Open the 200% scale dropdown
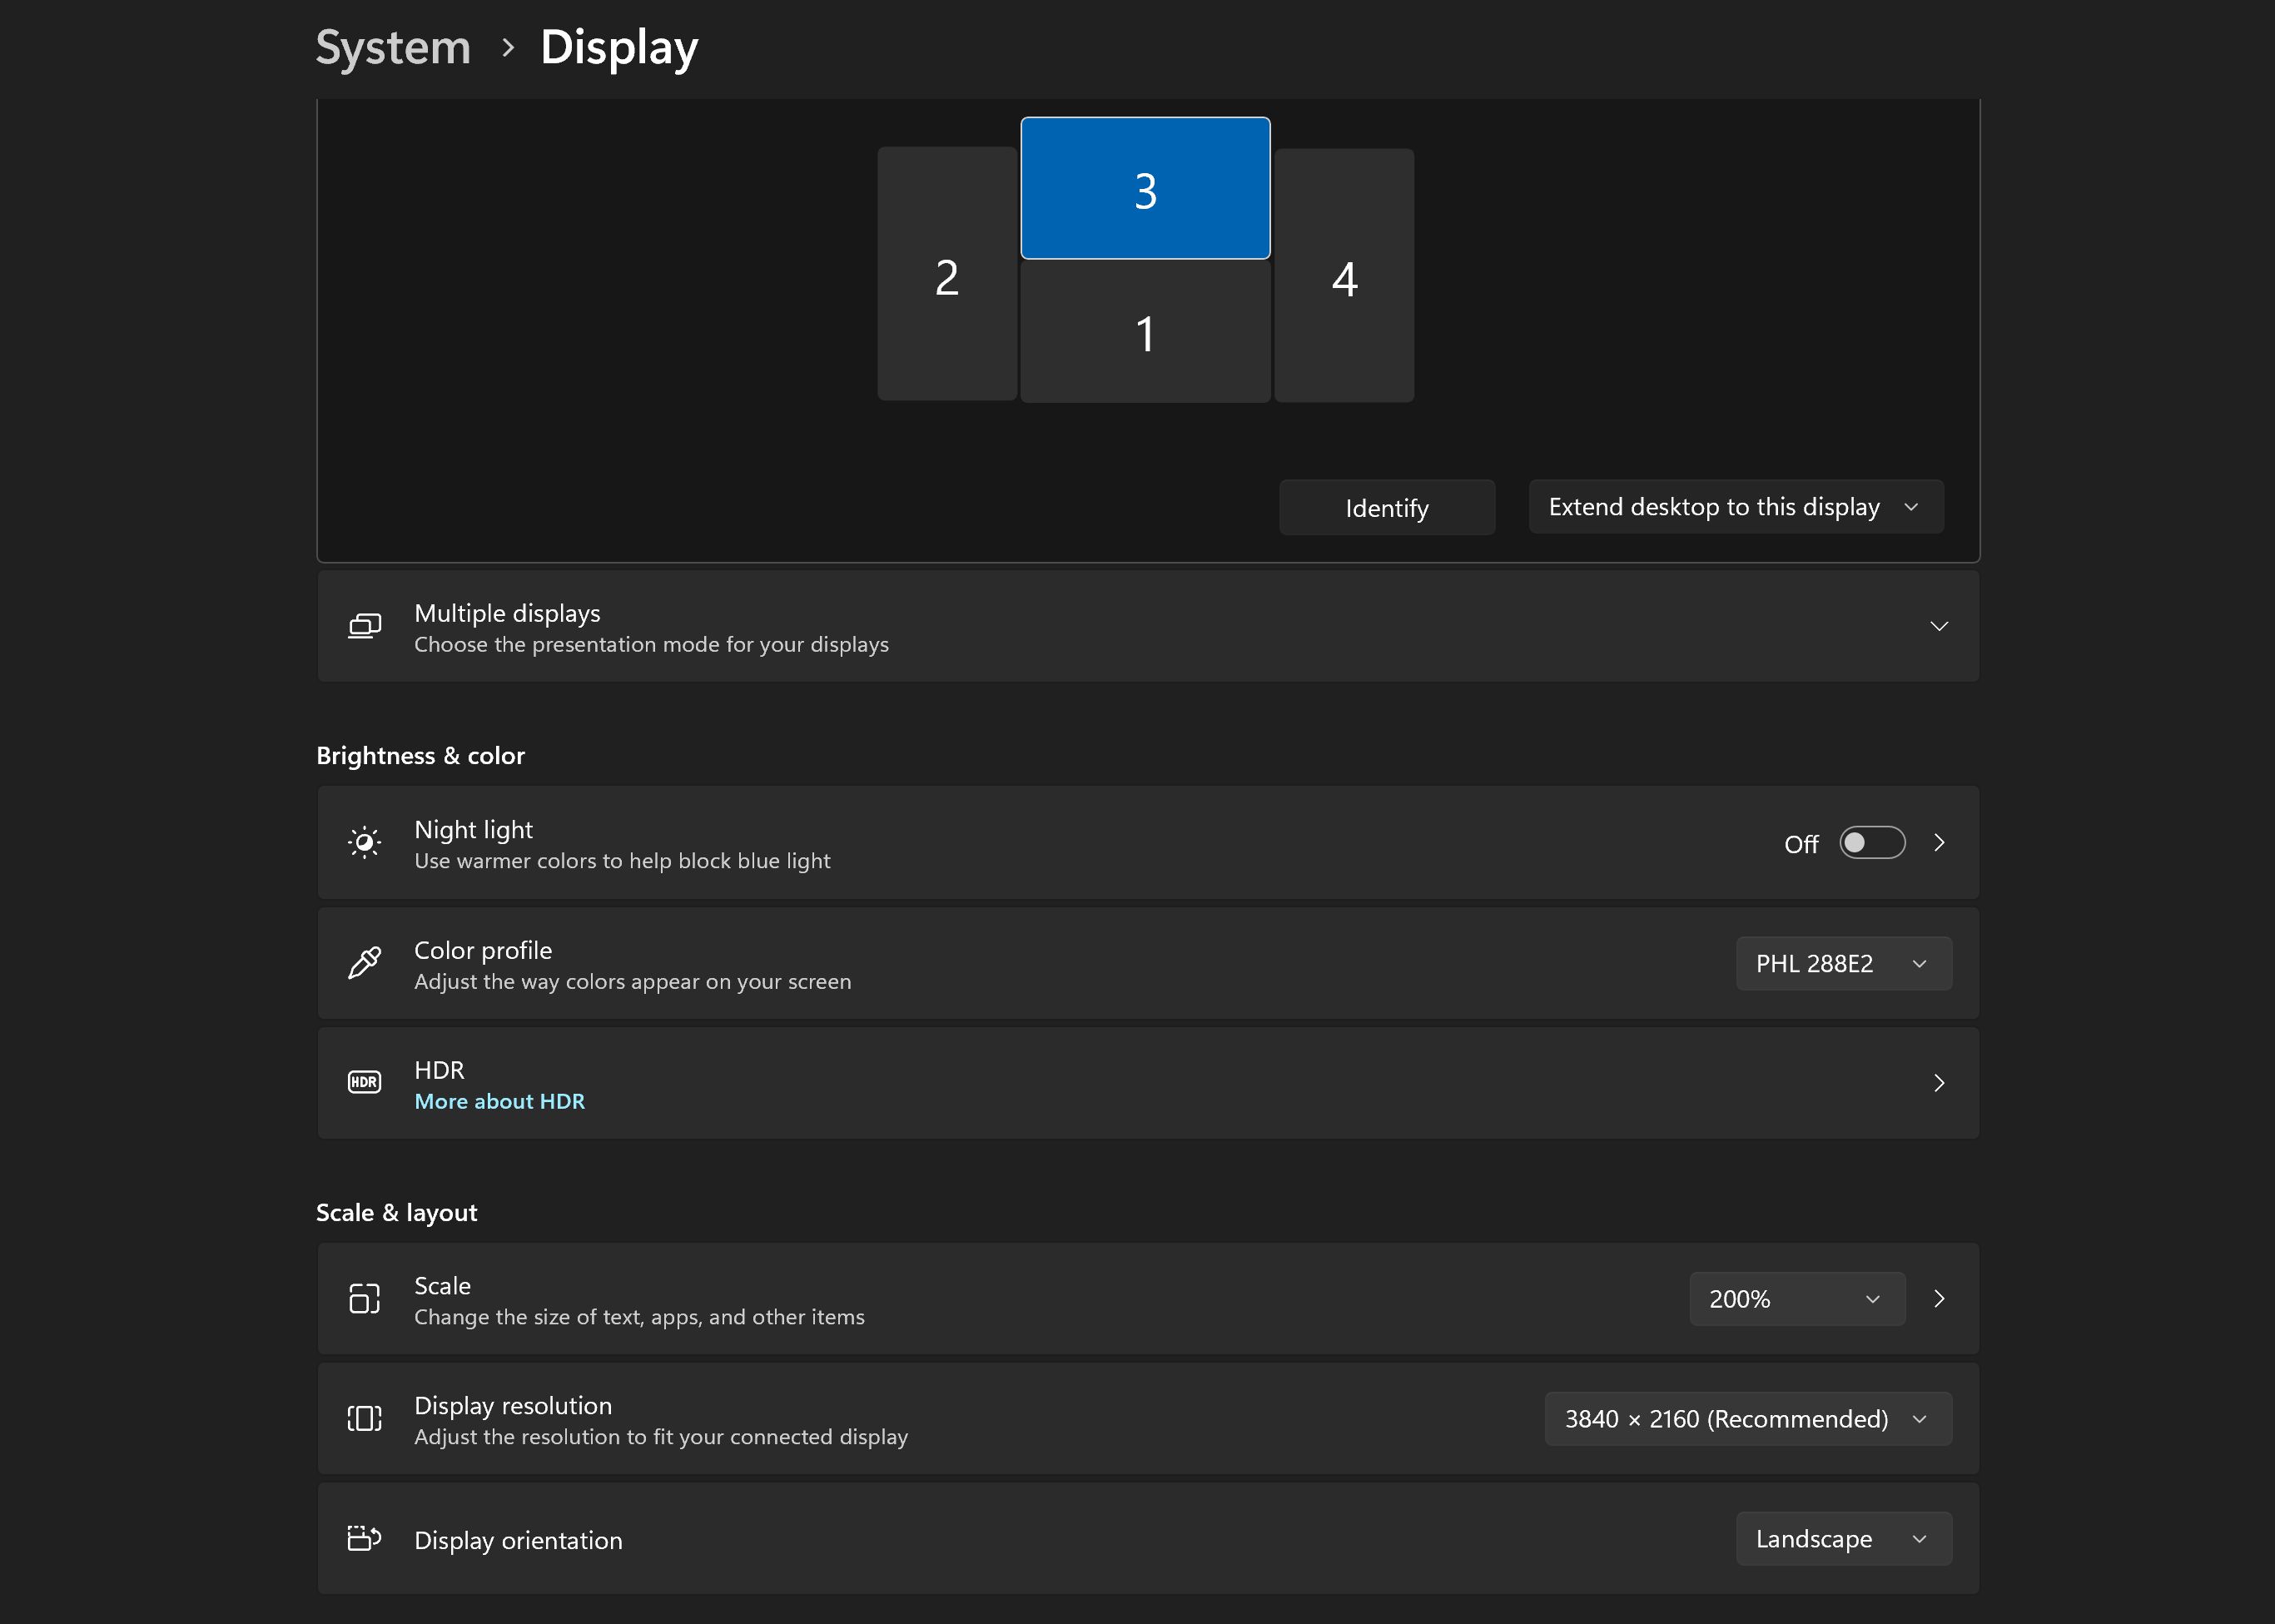This screenshot has height=1624, width=2275. tap(1796, 1298)
